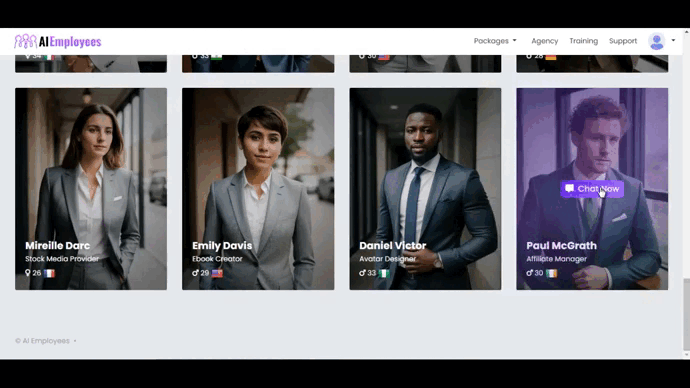Open the Training page
This screenshot has width=690, height=388.
click(x=584, y=41)
